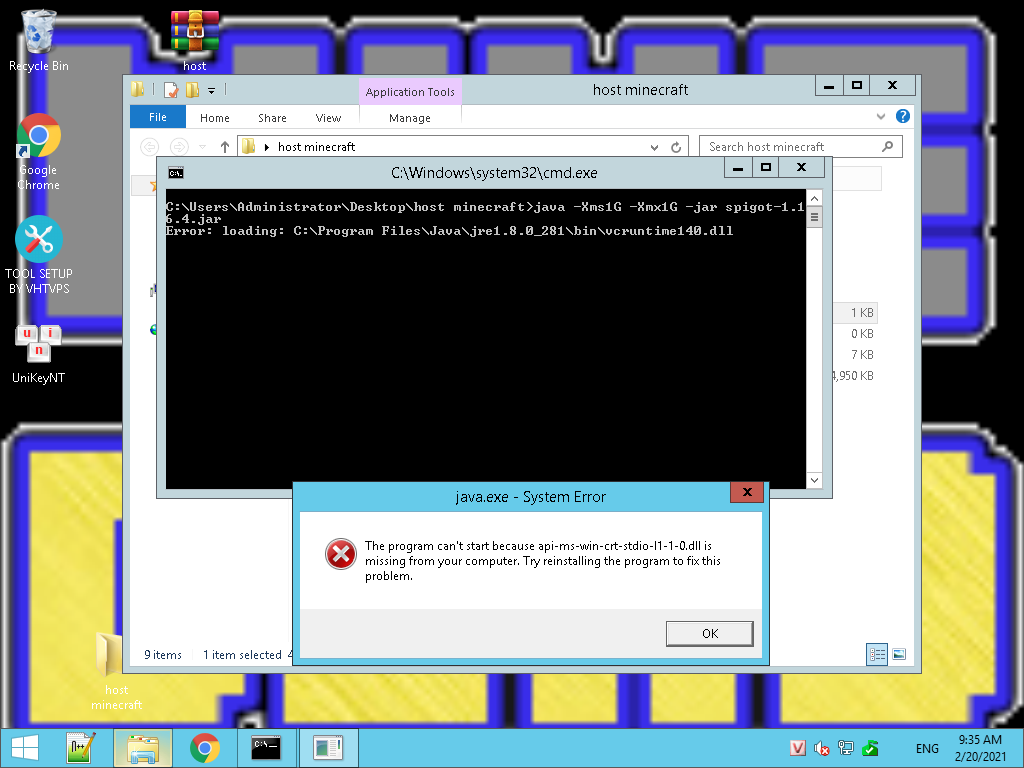Click the host minecraft address bar path
Viewport: 1024px width, 768px height.
click(316, 147)
